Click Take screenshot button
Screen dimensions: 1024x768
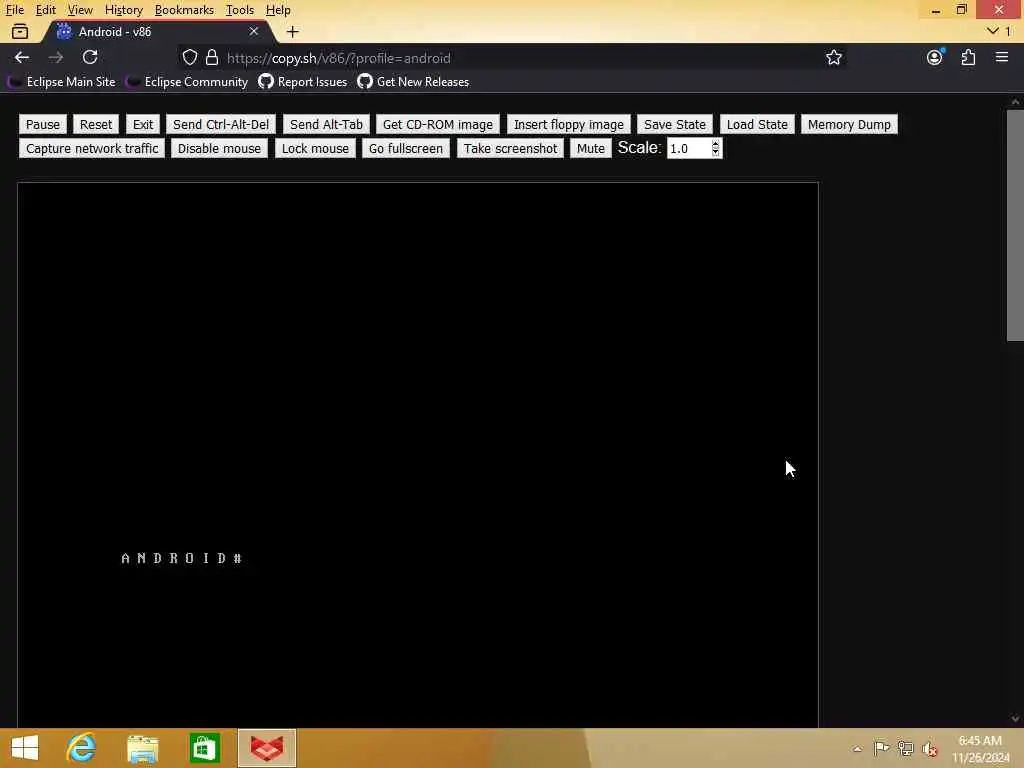pyautogui.click(x=511, y=148)
